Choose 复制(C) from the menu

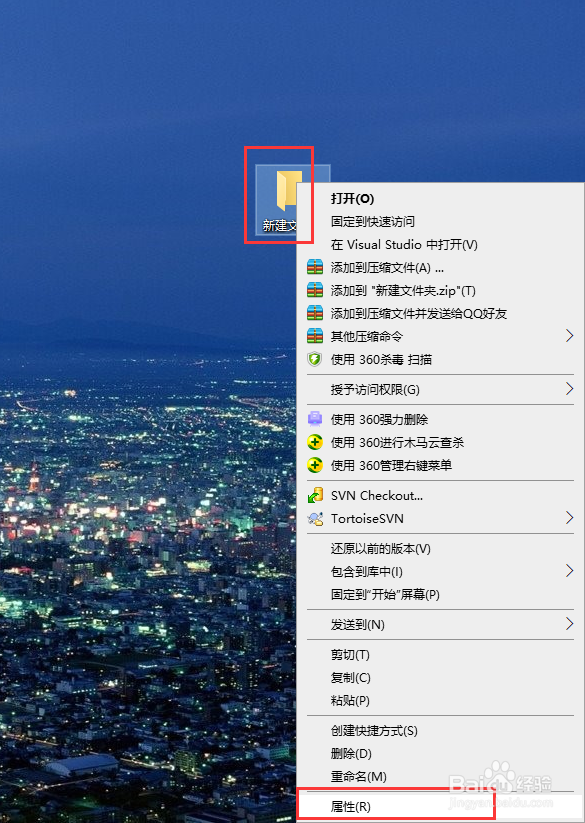[x=441, y=678]
